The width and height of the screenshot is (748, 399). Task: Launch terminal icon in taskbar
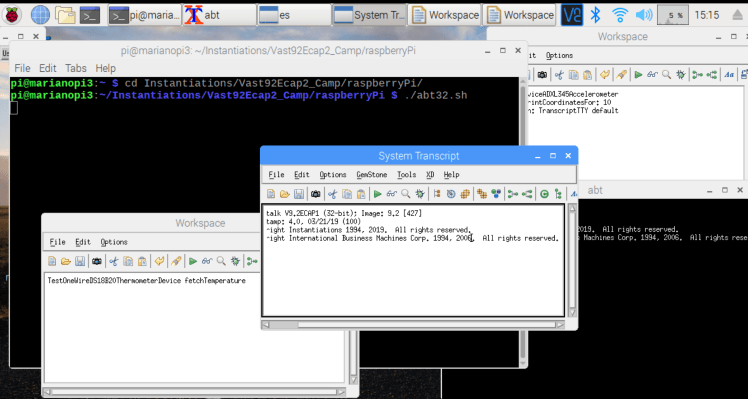click(90, 15)
